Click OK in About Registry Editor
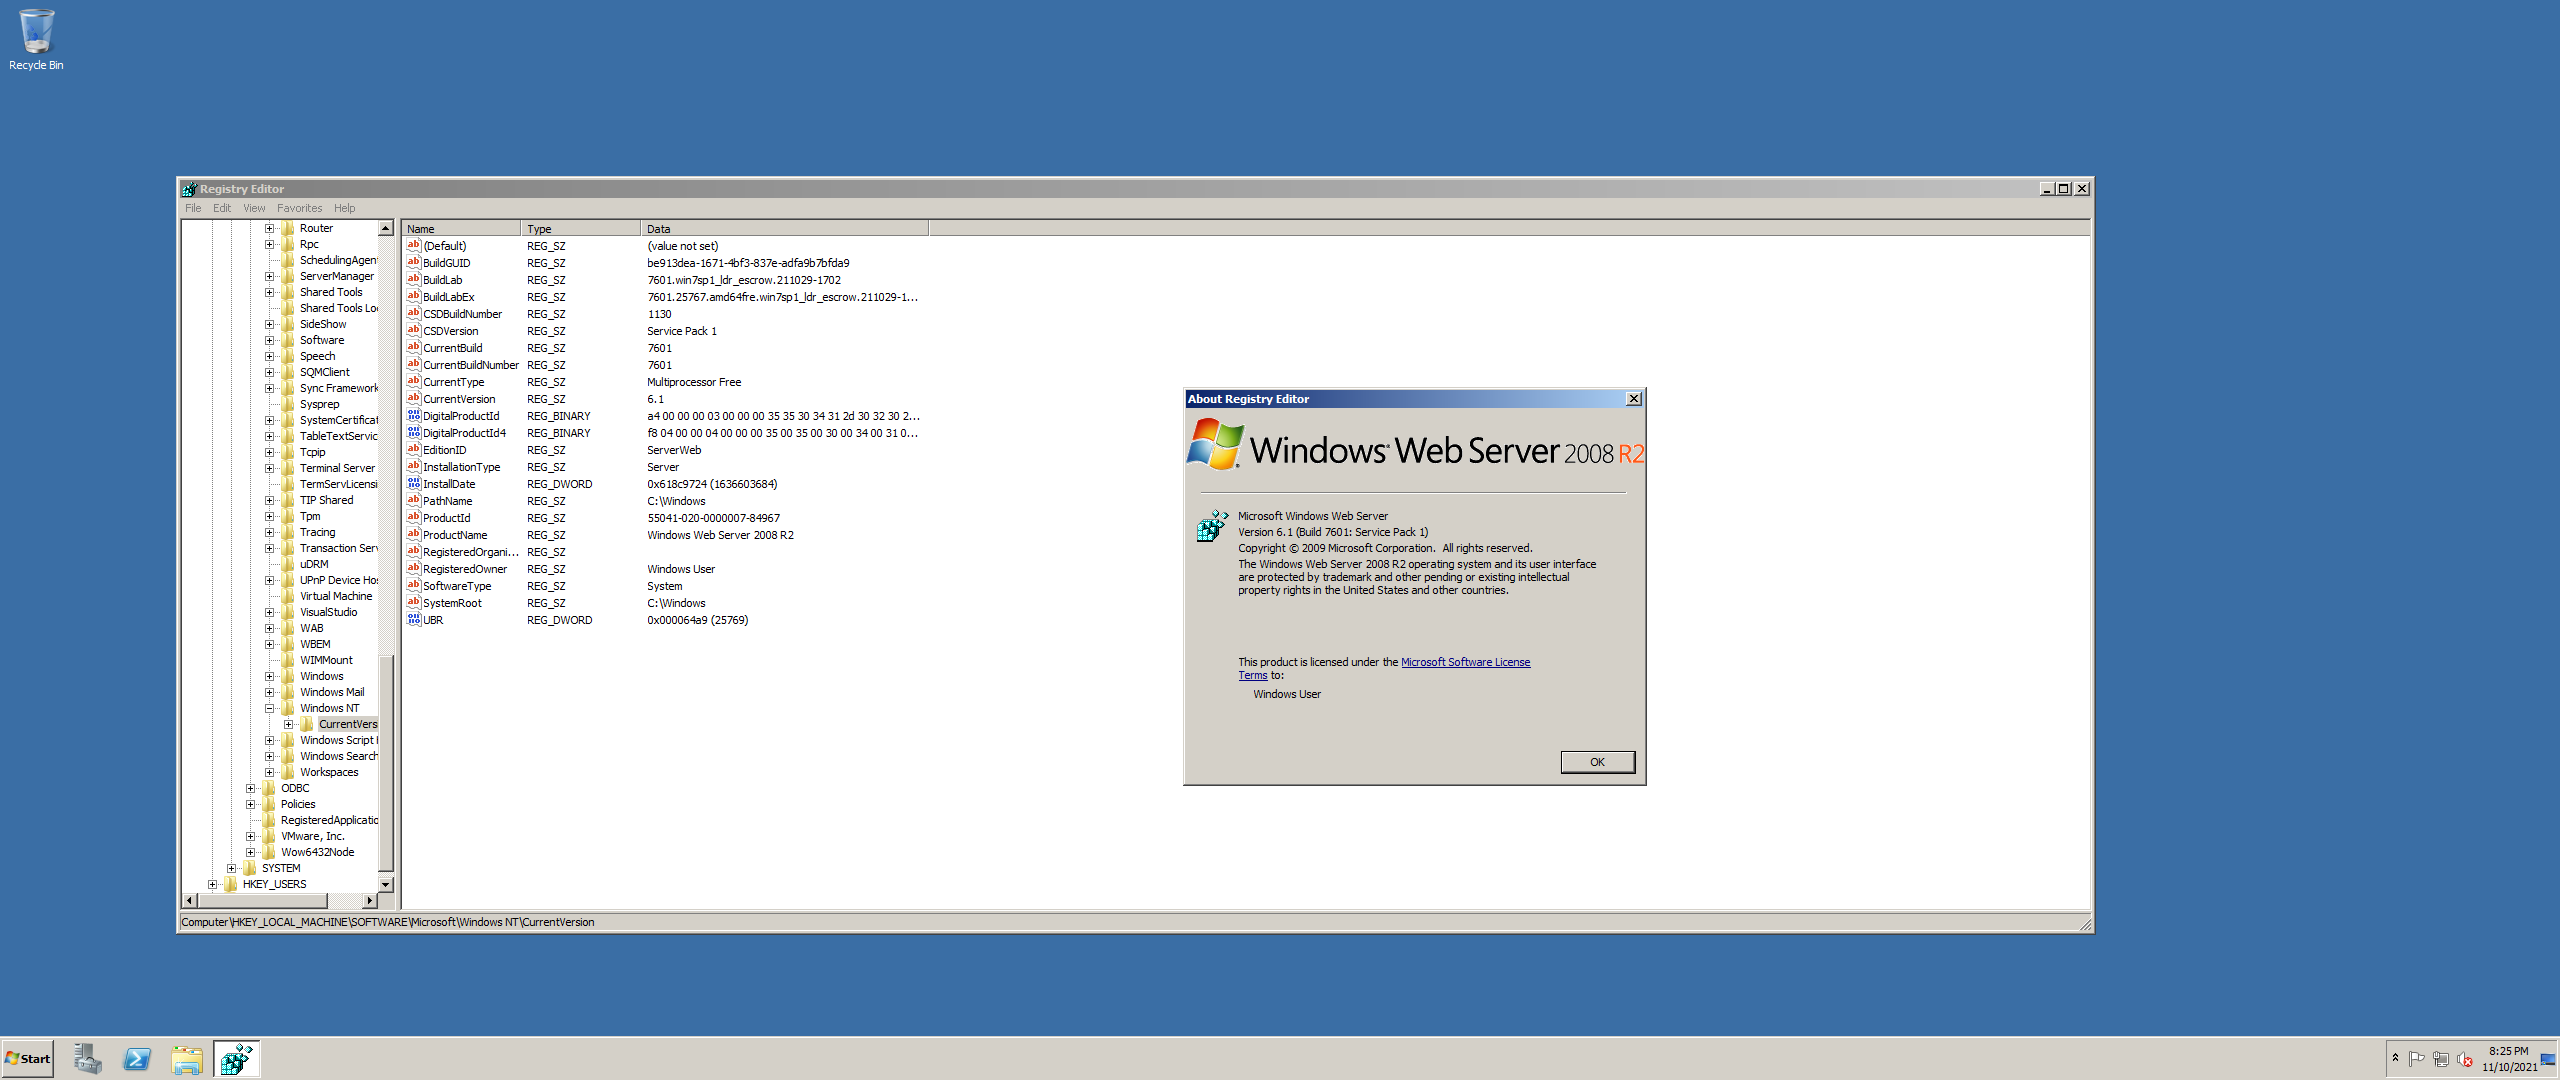Image resolution: width=2560 pixels, height=1080 pixels. pos(1597,762)
